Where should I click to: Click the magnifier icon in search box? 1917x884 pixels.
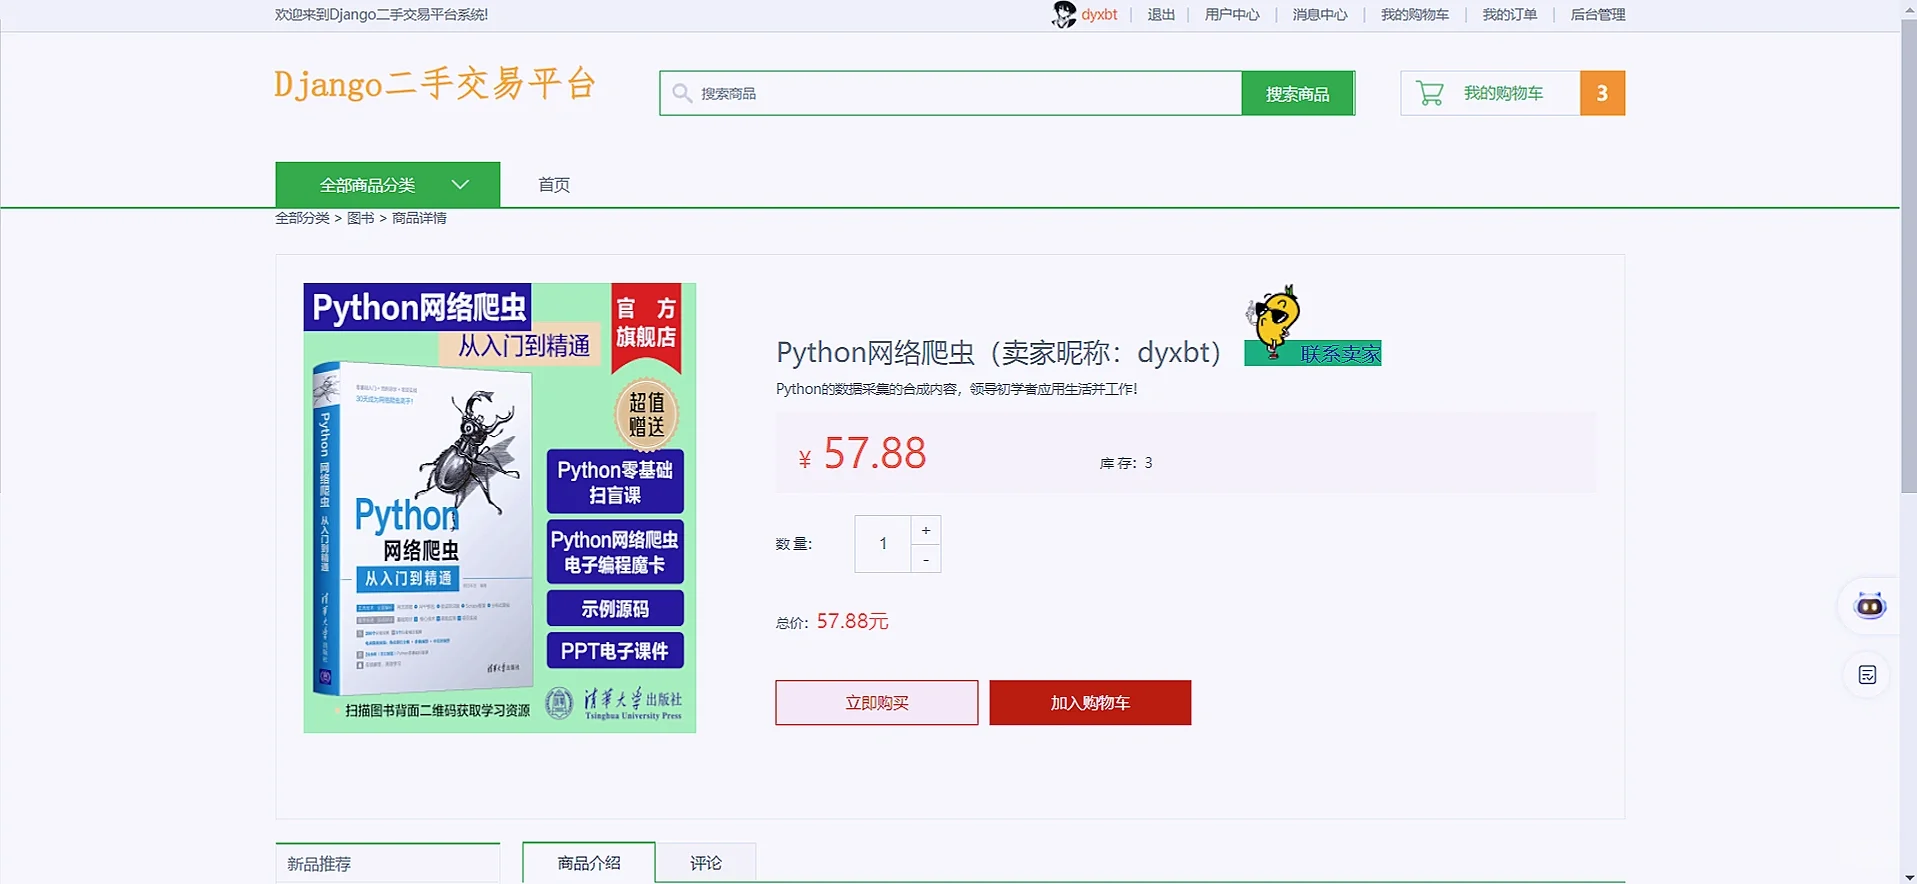[x=682, y=93]
